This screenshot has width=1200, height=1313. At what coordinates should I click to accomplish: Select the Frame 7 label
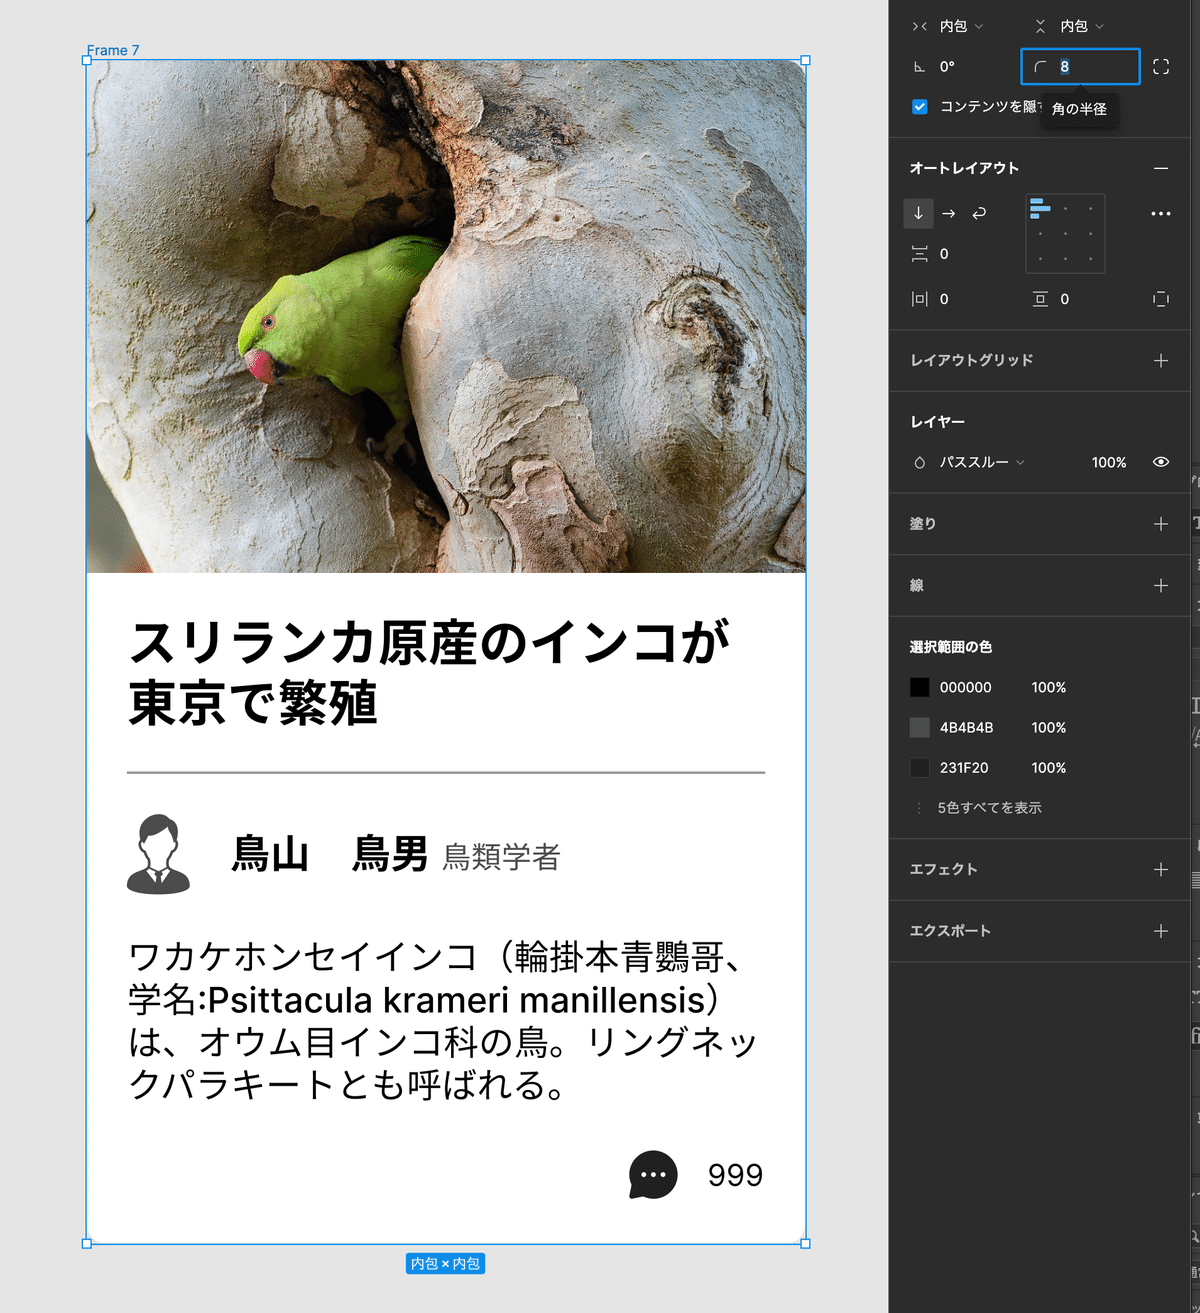pyautogui.click(x=113, y=50)
